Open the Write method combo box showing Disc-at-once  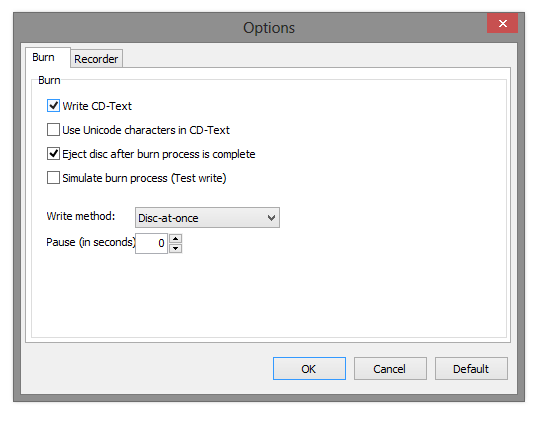point(207,218)
